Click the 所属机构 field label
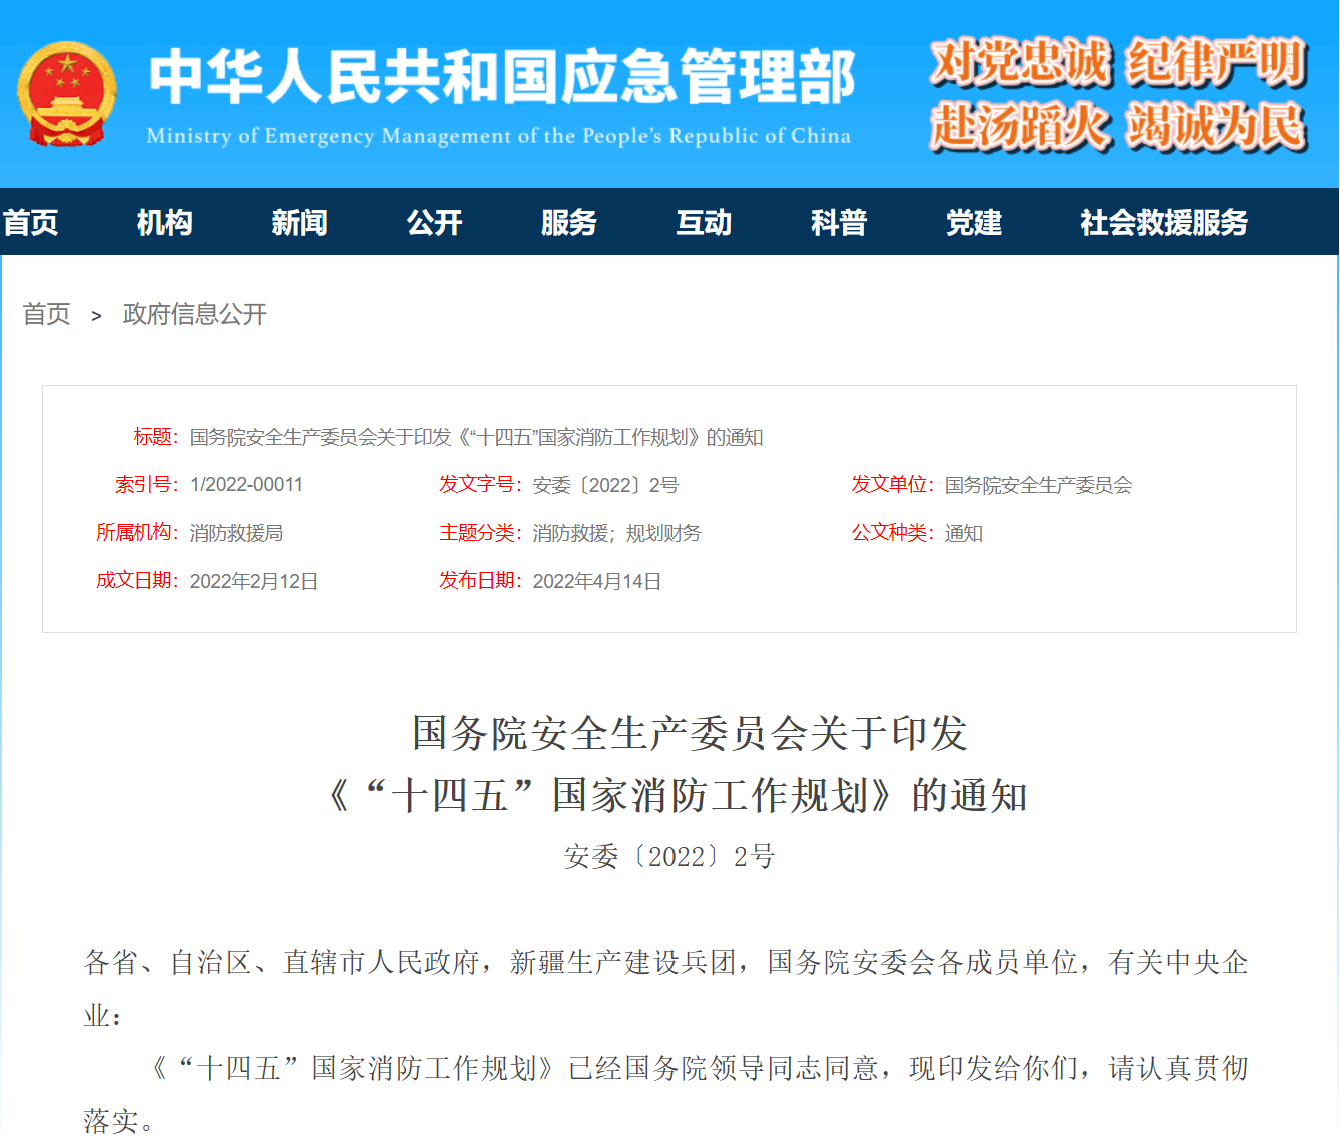This screenshot has width=1340, height=1136. (137, 533)
